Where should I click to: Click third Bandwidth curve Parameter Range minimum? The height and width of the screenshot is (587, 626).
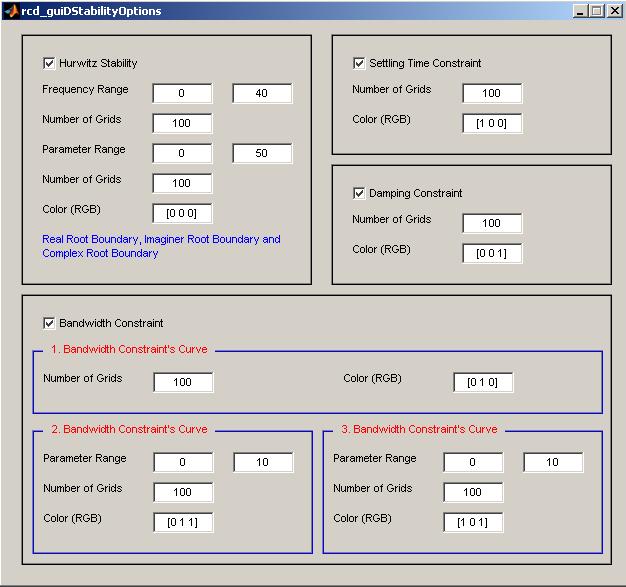pos(473,462)
